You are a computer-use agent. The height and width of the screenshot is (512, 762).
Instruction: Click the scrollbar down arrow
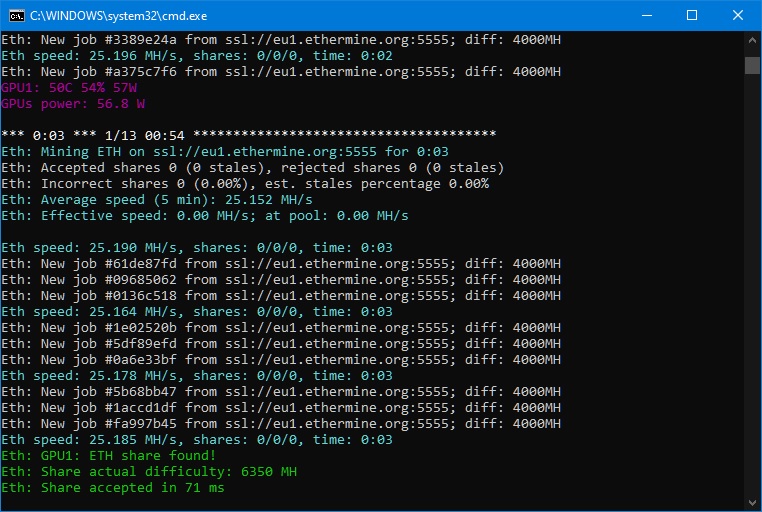click(x=752, y=502)
